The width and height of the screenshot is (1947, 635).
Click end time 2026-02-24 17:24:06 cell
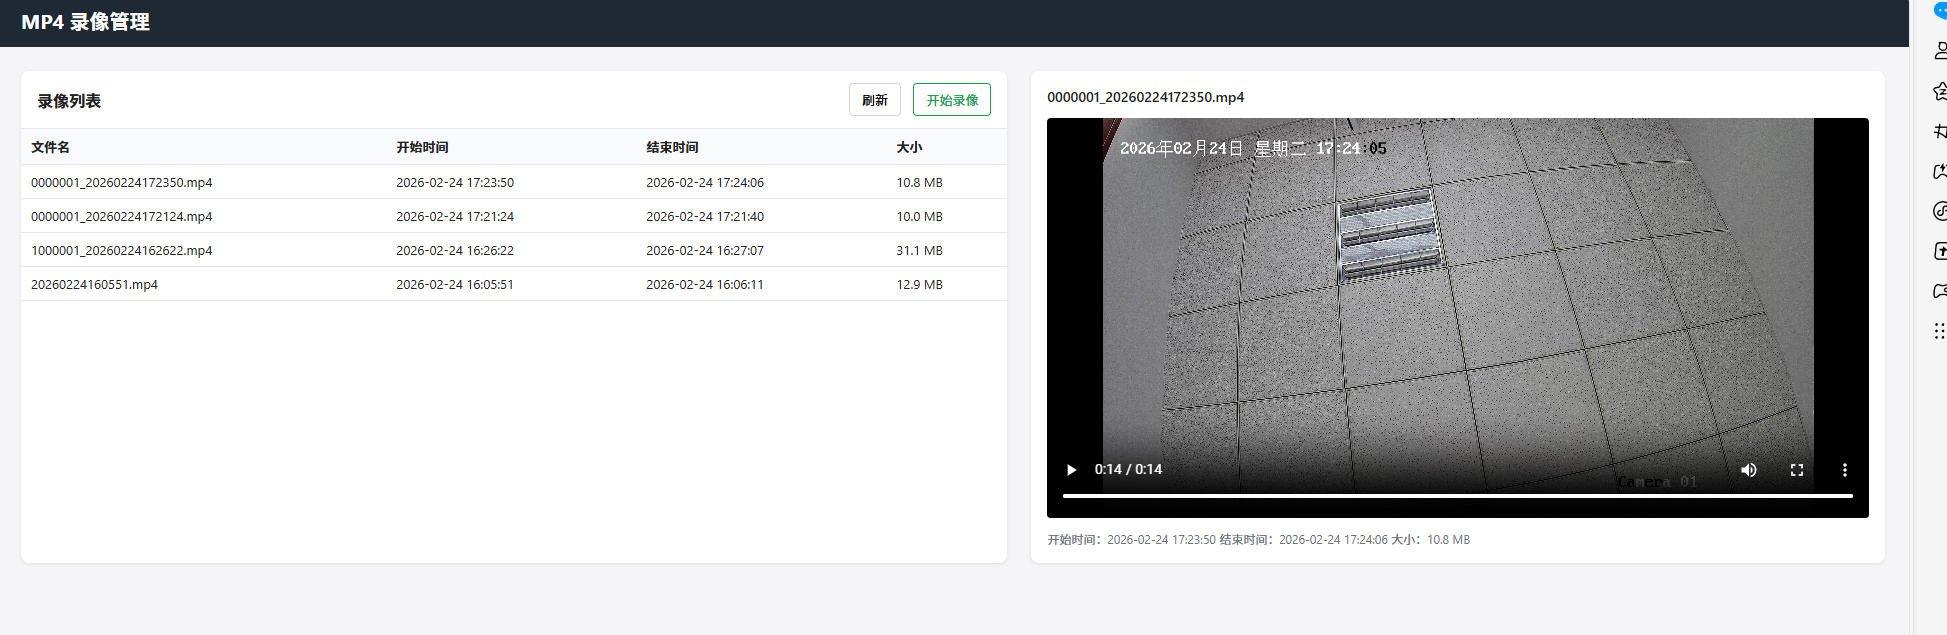705,182
